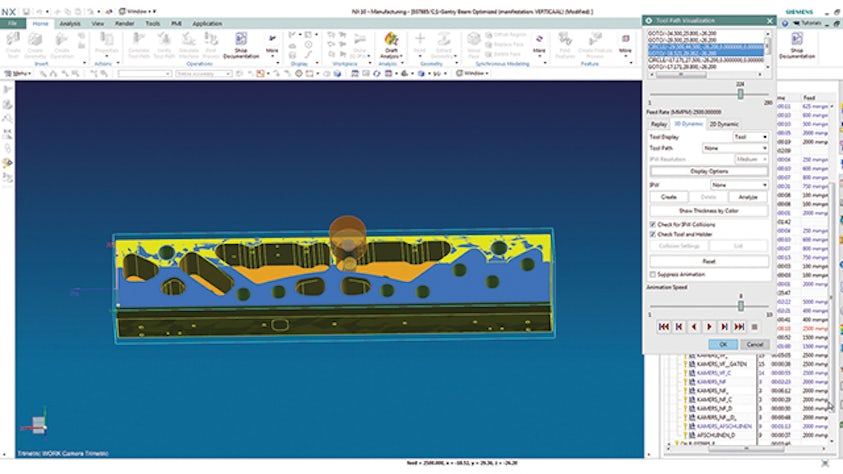
Task: Click the top icon in left resource bar
Action: (x=8, y=89)
